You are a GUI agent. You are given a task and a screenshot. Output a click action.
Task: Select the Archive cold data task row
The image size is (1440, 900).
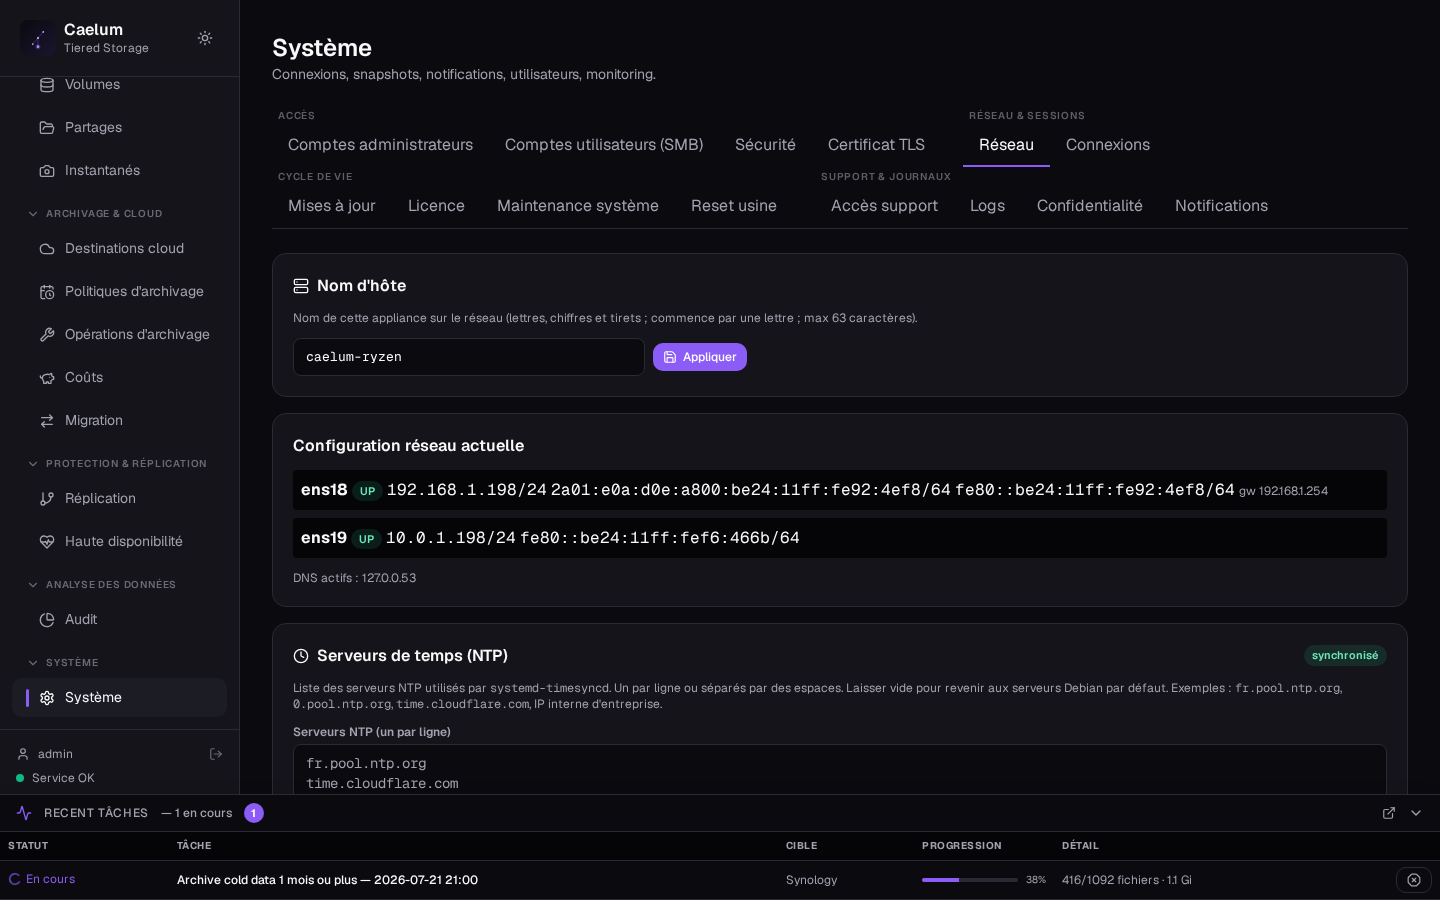720,880
